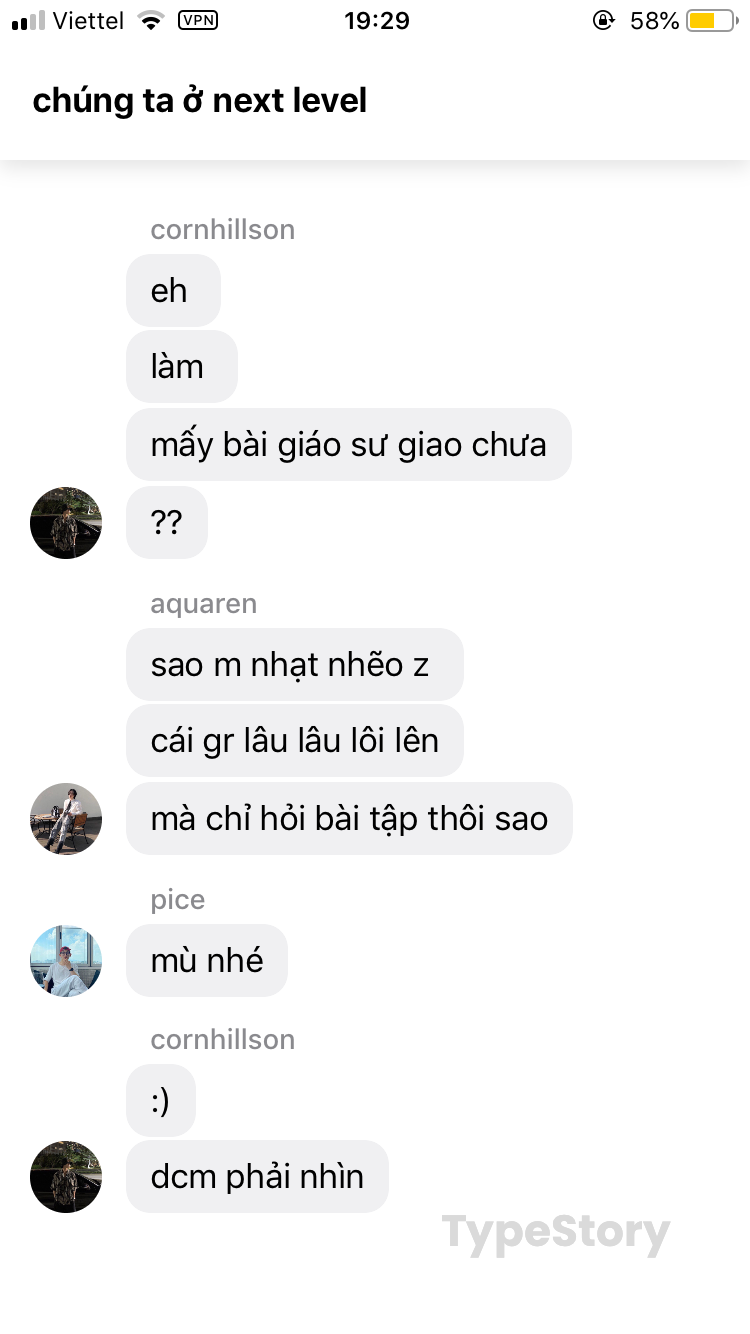The image size is (750, 1334).
Task: Select the 'cái gr lâu lâu lôi lên' bubble
Action: click(295, 741)
